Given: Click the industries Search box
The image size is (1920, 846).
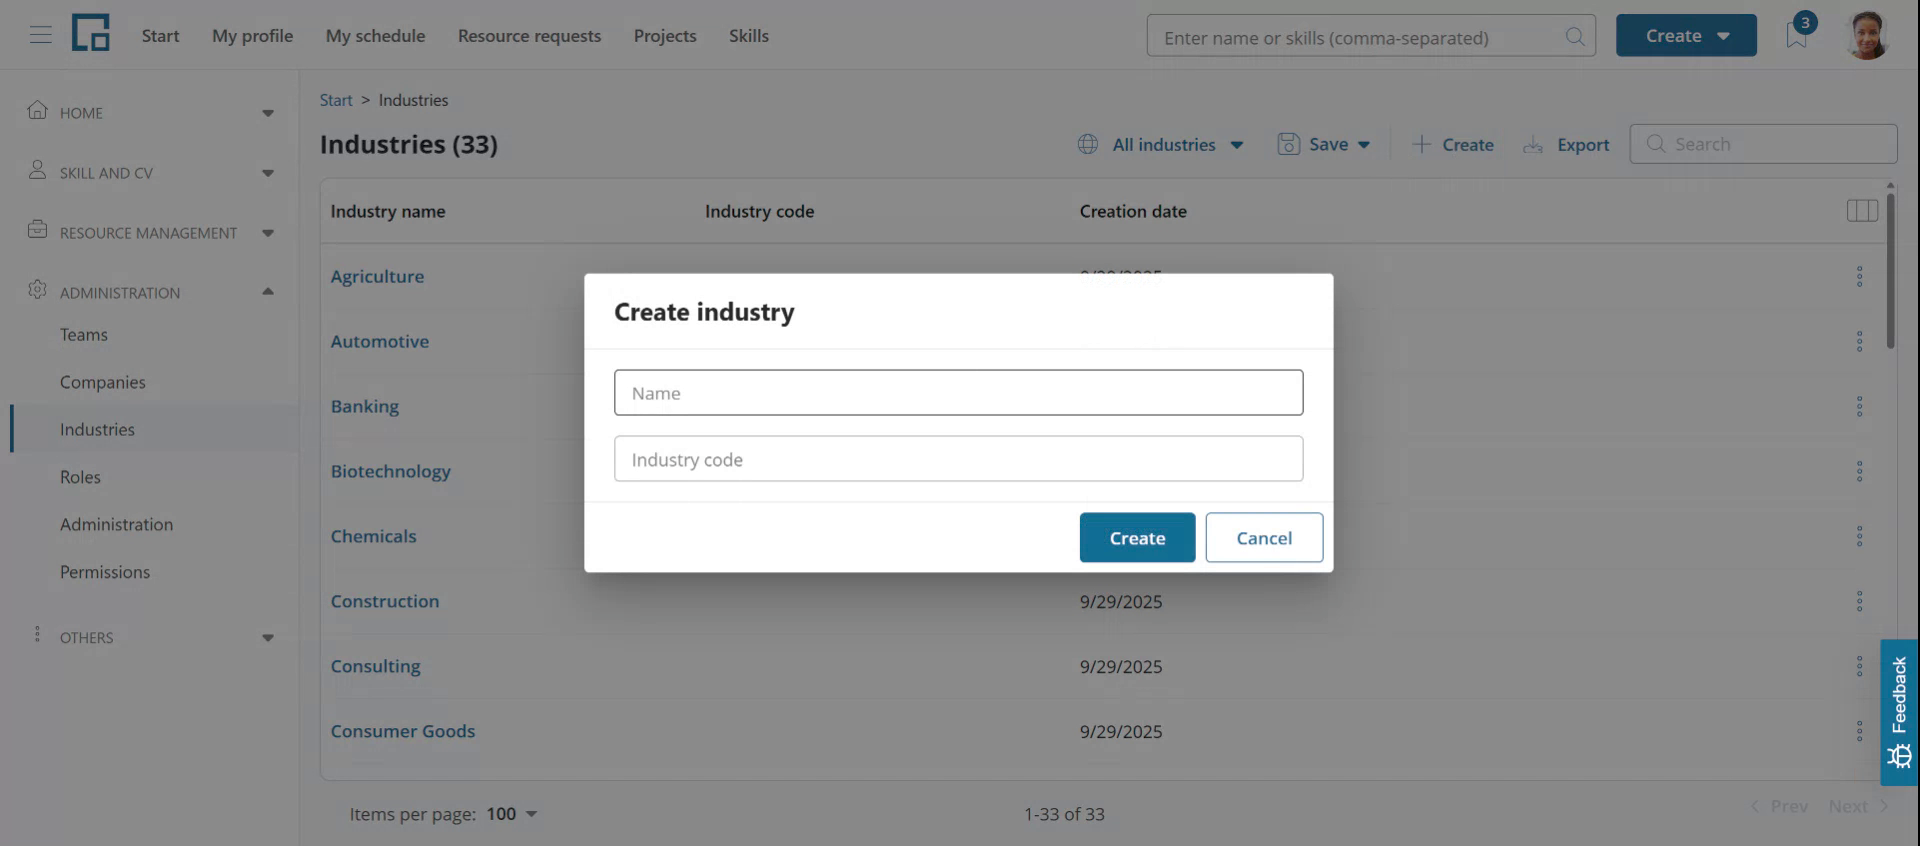Looking at the screenshot, I should click(x=1763, y=144).
